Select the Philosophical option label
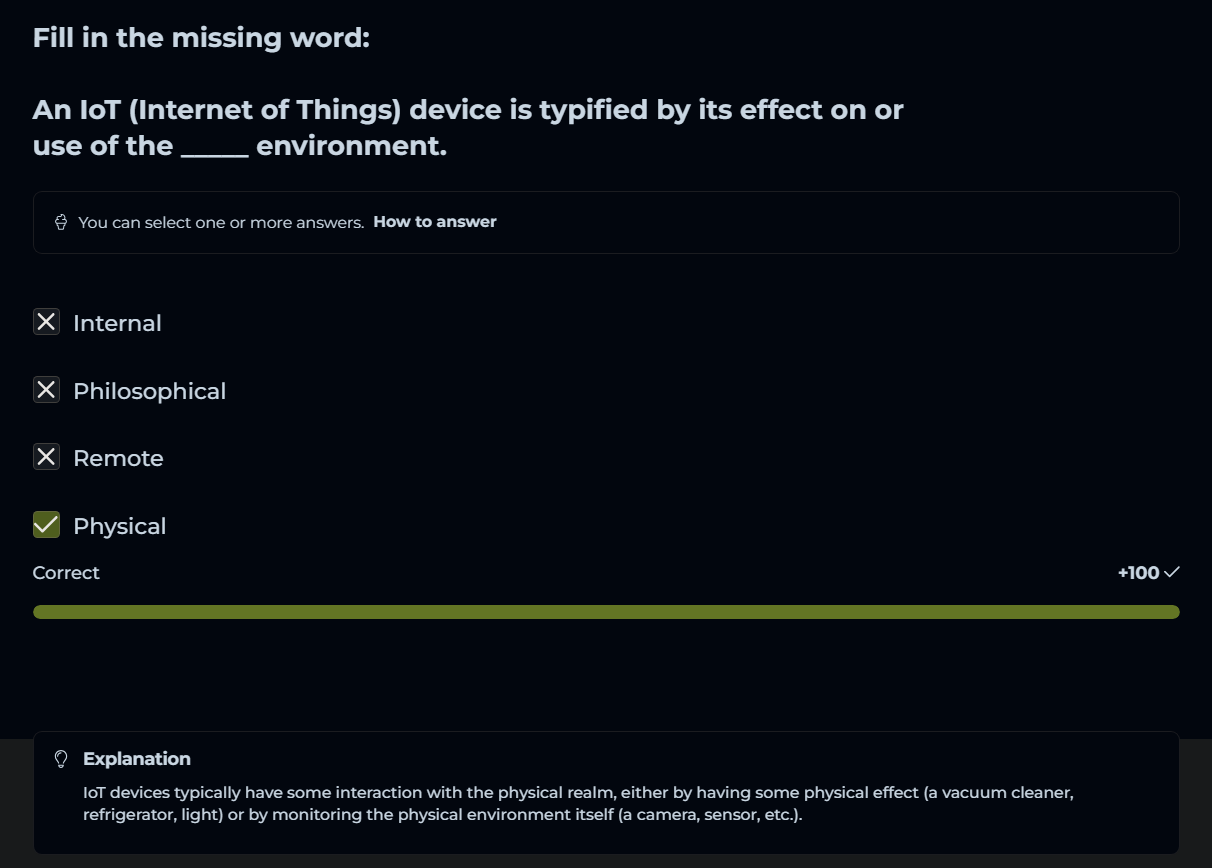The width and height of the screenshot is (1212, 868). coord(149,391)
